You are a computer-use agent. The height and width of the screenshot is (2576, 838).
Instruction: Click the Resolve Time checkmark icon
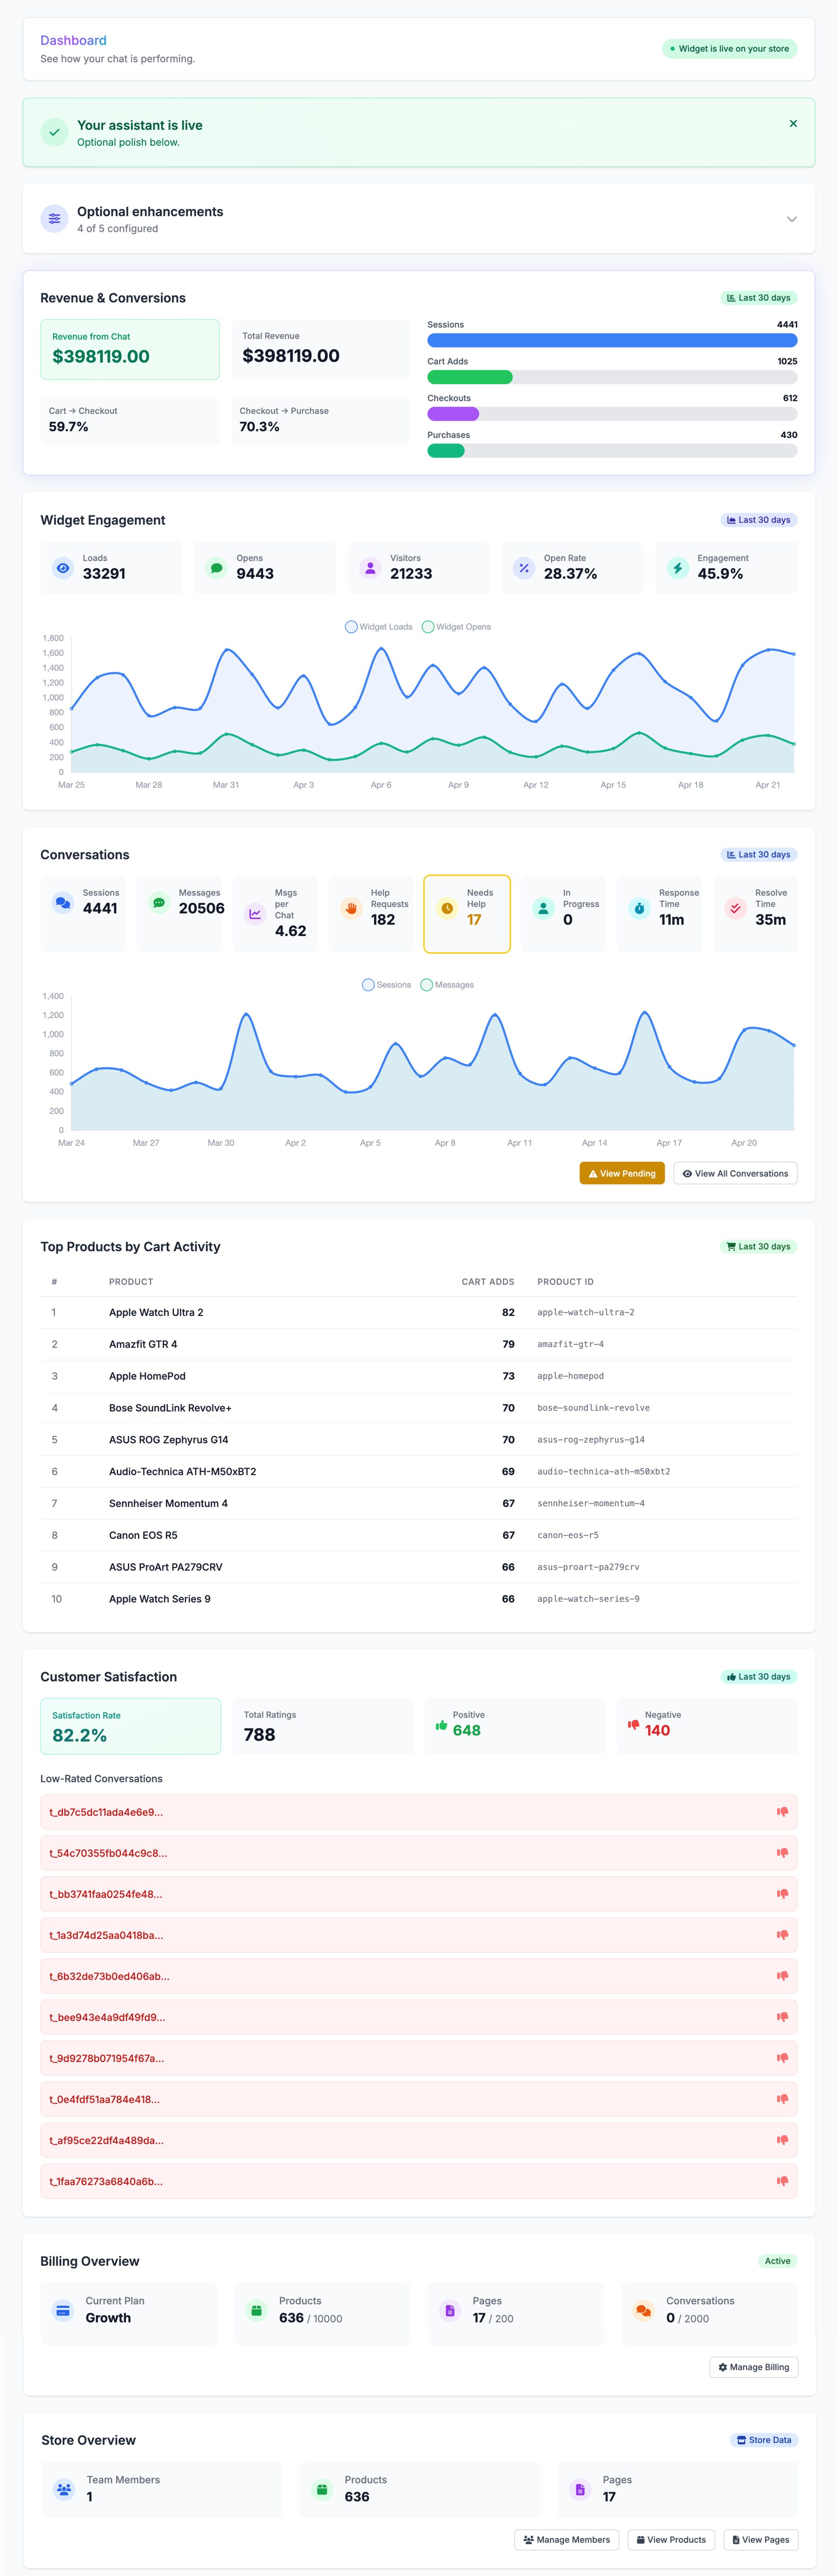pyautogui.click(x=735, y=908)
